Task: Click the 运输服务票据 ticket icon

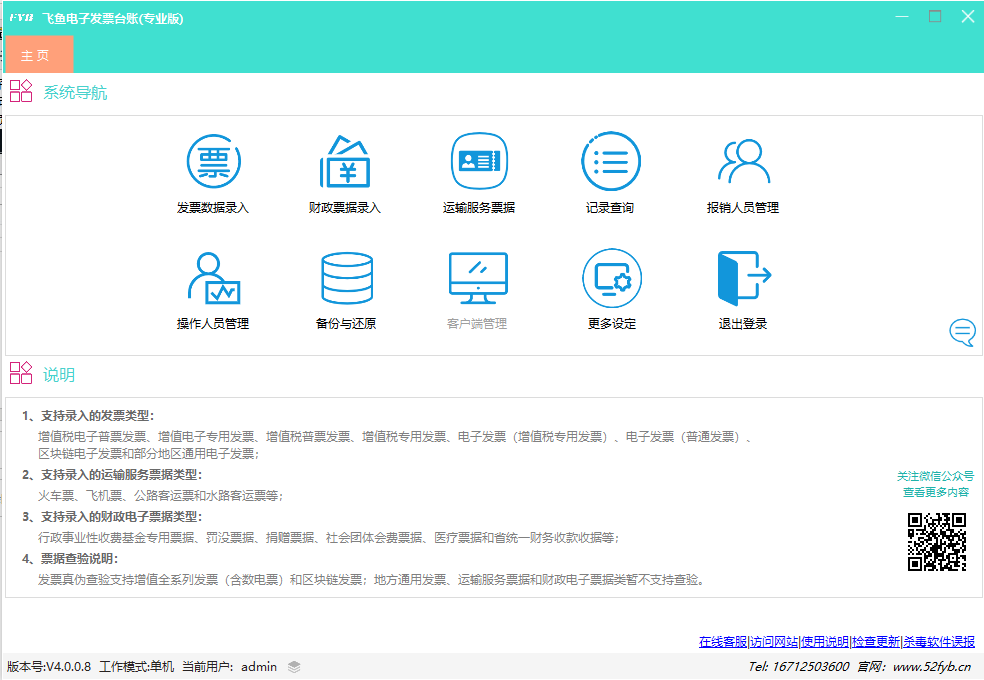Action: [479, 162]
